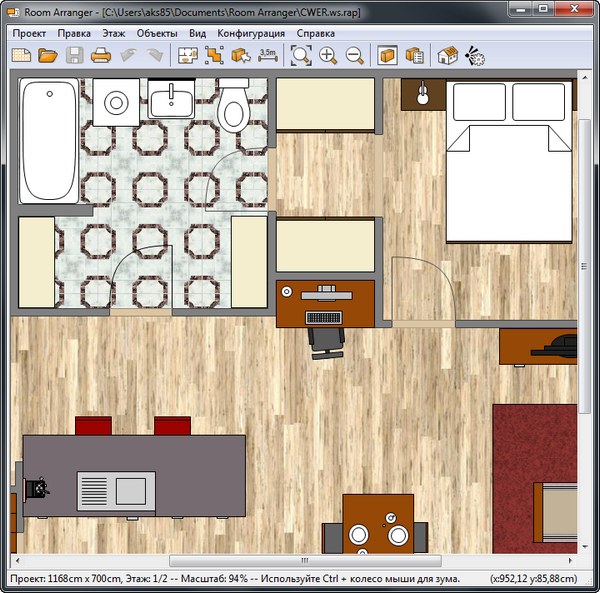Image resolution: width=600 pixels, height=593 pixels.
Task: Open the Объекты menu
Action: coord(157,33)
